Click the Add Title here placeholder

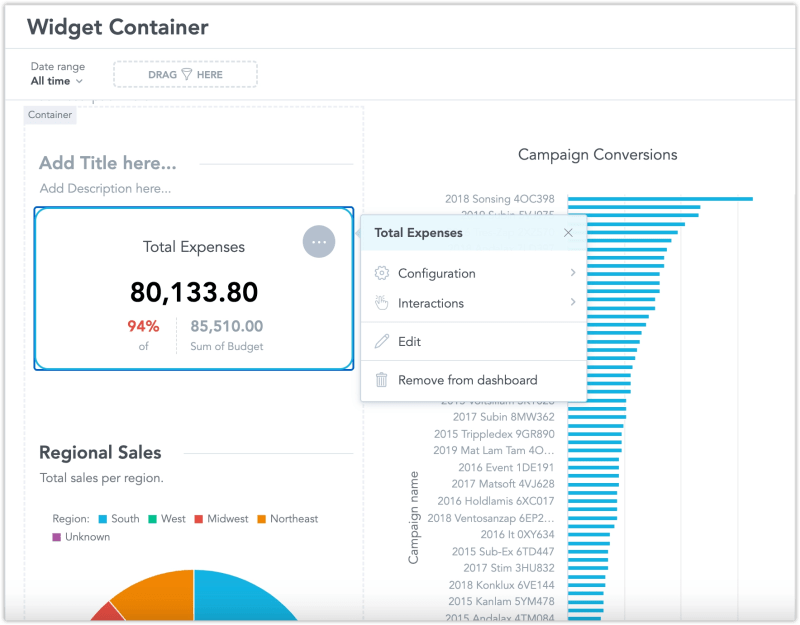pyautogui.click(x=107, y=162)
